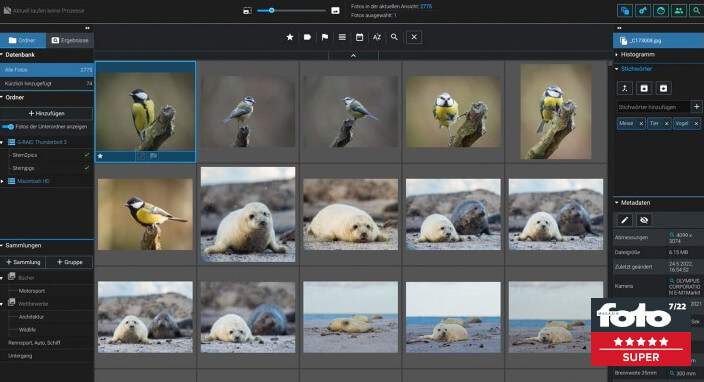Open the keyword search key icon
This screenshot has width=704, height=382.
(642, 10)
